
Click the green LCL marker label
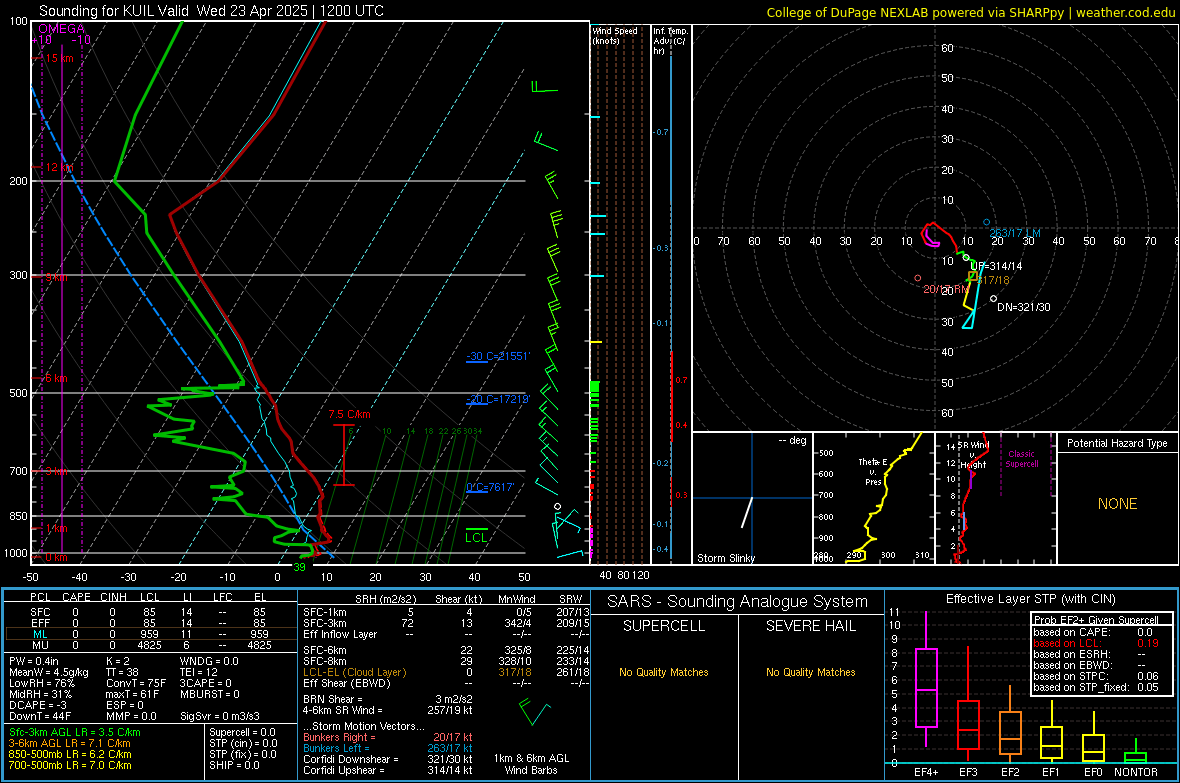pos(476,537)
